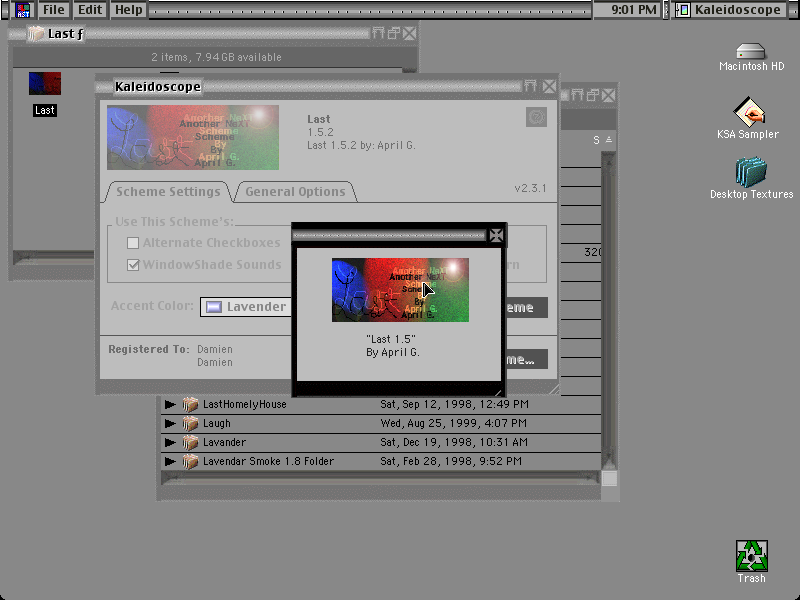Viewport: 800px width, 600px height.
Task: Click the Laugh name in list
Action: click(x=216, y=423)
